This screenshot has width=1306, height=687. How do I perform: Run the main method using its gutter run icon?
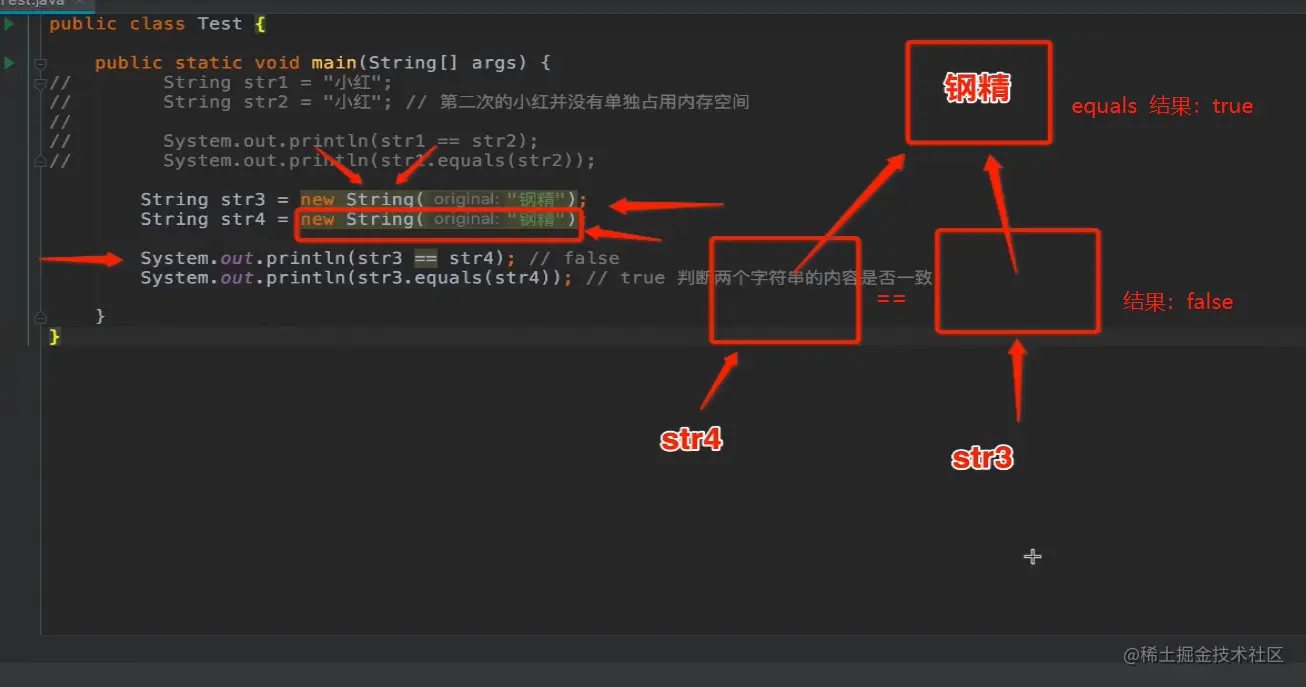pos(8,62)
